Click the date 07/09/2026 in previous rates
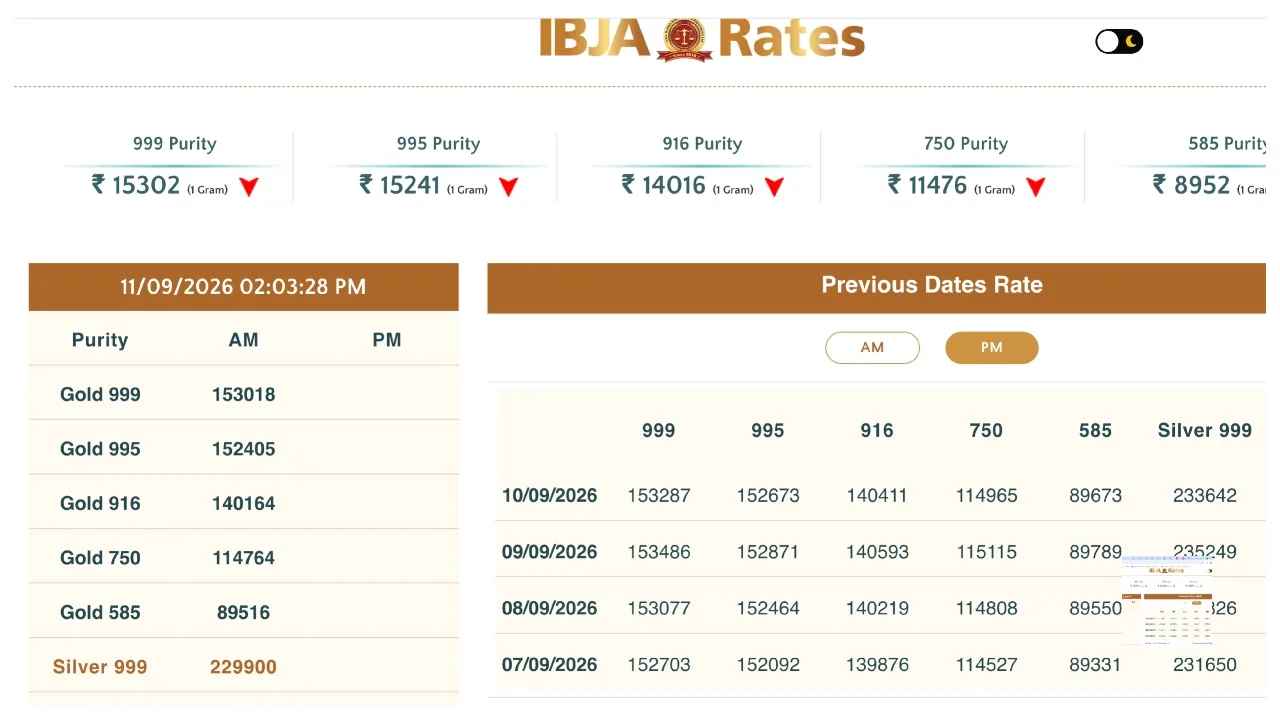 pos(550,665)
